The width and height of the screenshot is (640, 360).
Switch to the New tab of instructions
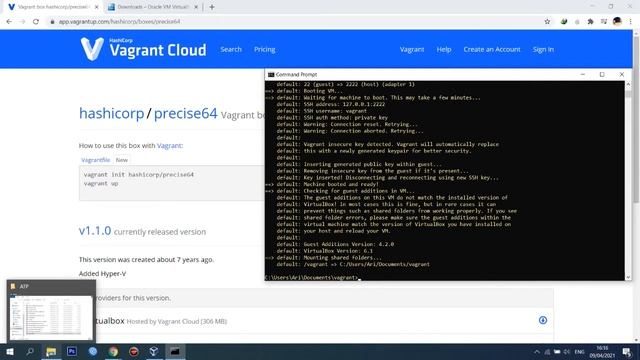[122, 160]
